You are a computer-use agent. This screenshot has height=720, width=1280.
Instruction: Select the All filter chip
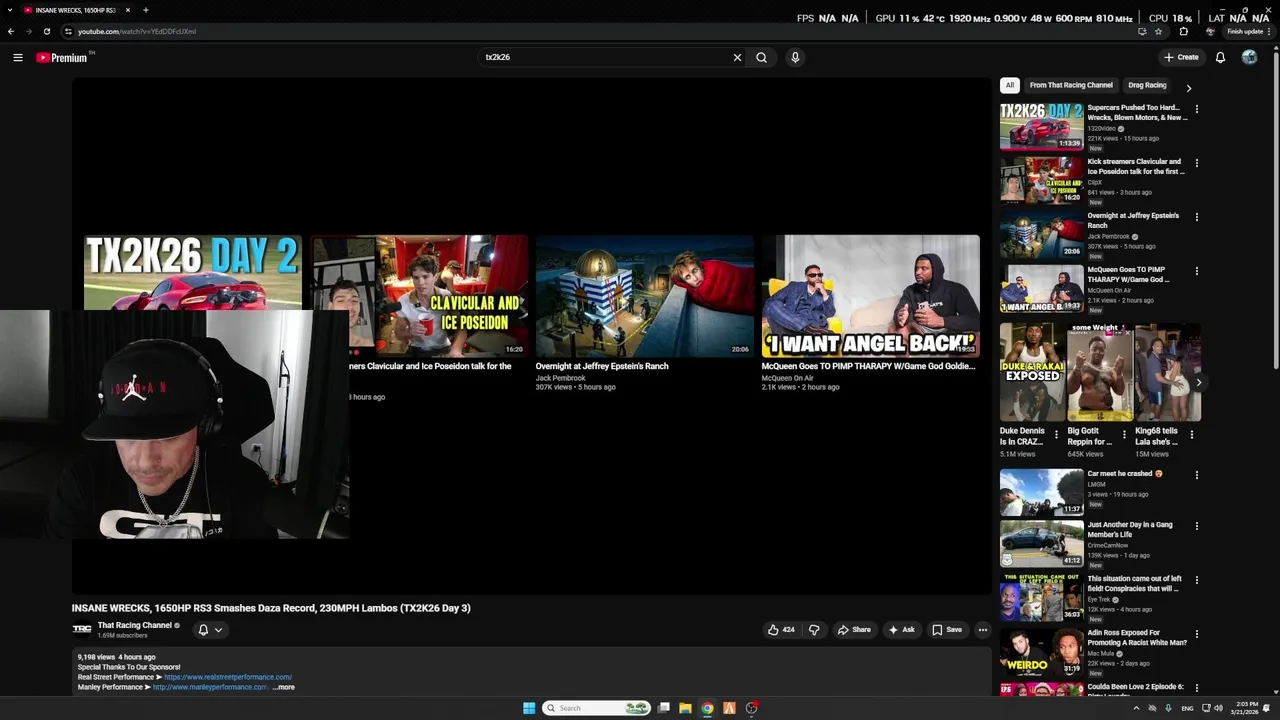pyautogui.click(x=1010, y=85)
